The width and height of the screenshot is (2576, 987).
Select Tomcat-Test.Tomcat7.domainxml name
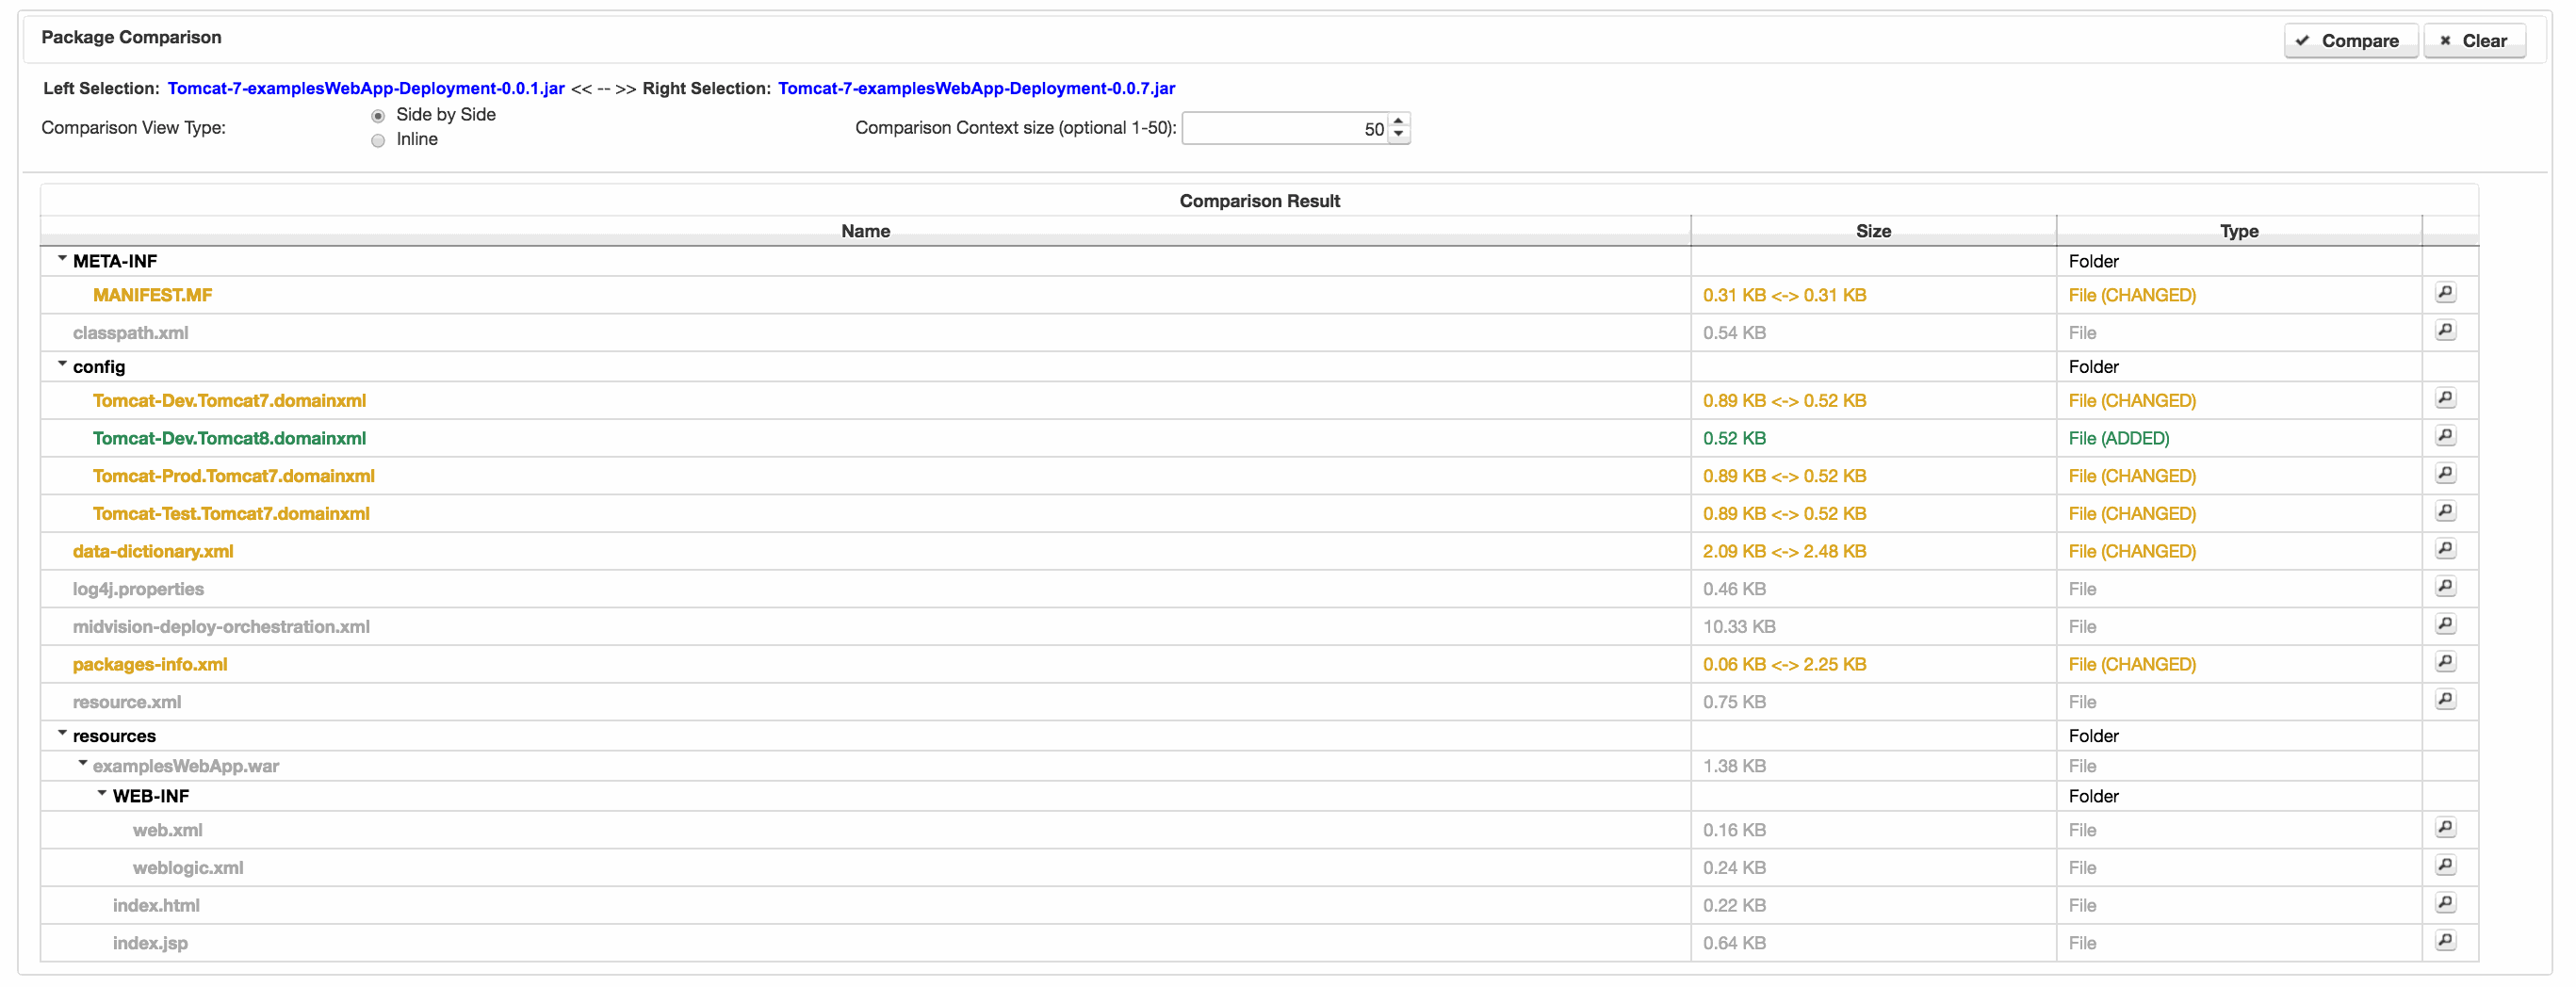231,514
